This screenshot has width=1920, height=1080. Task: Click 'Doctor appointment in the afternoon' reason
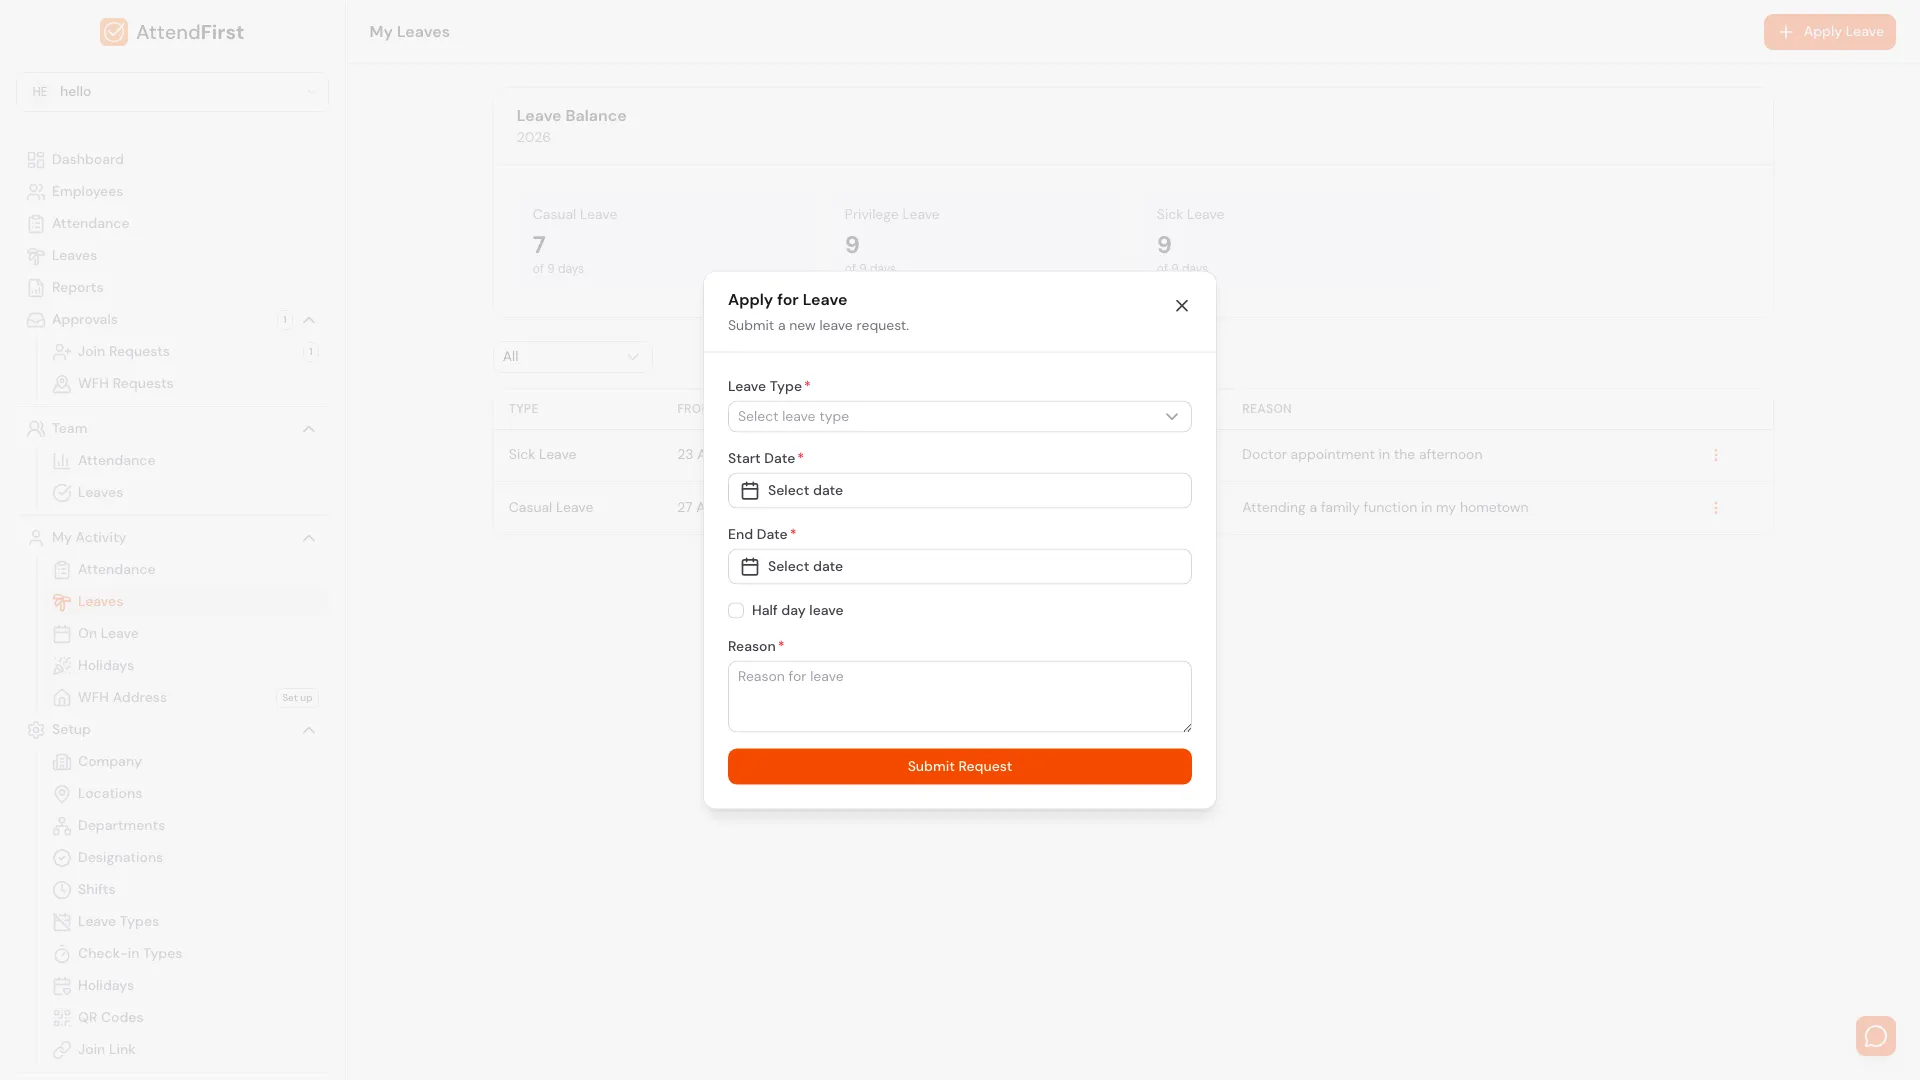coord(1362,455)
